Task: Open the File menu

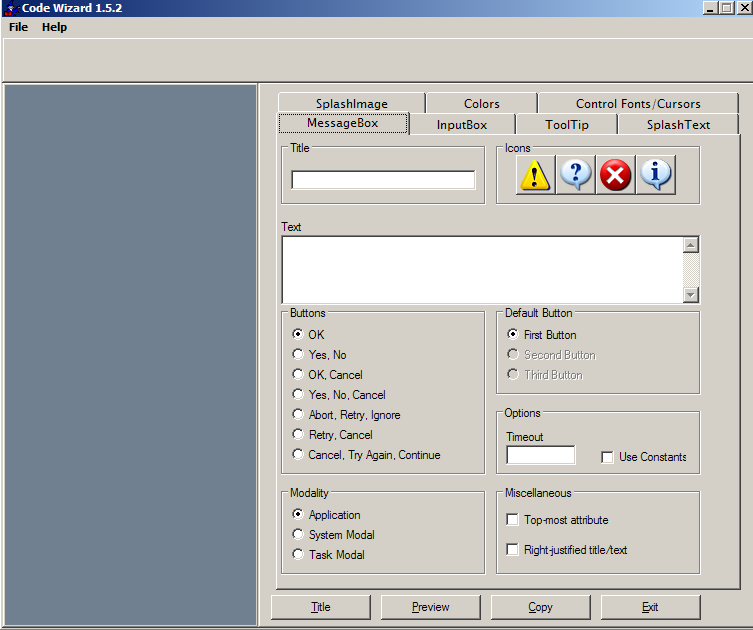Action: 18,27
